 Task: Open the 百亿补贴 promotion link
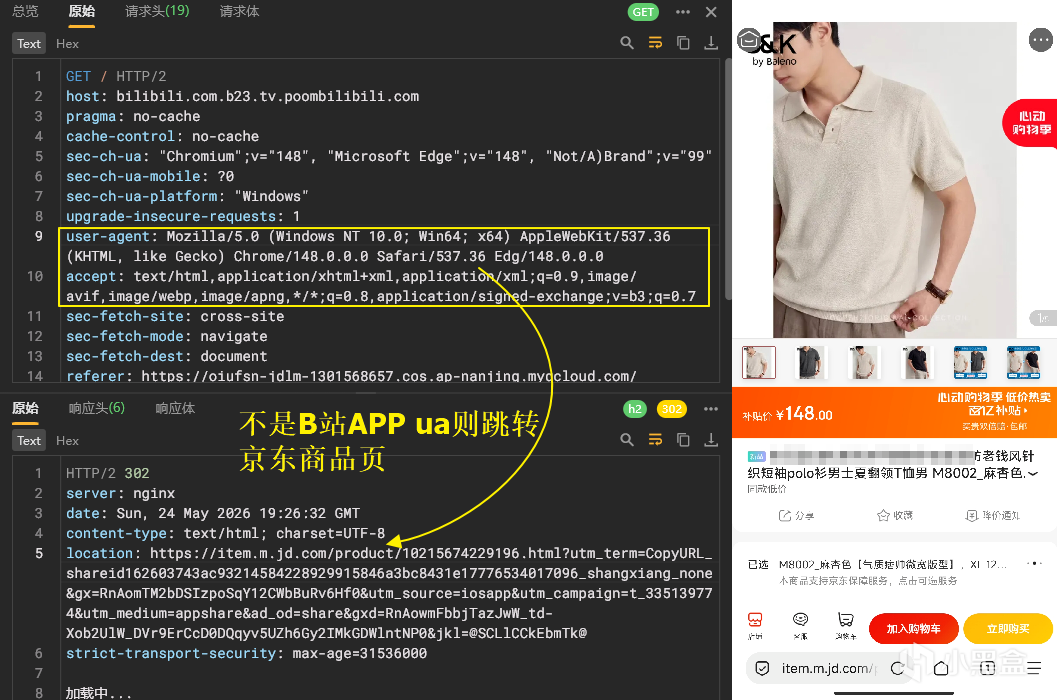tap(998, 411)
